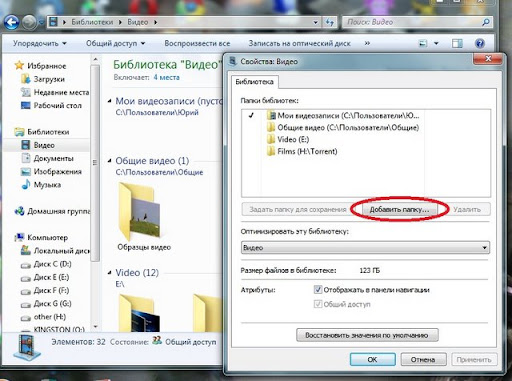Click navigation pane scrollbar up arrow
Image resolution: width=512 pixels, height=381 pixels.
pyautogui.click(x=95, y=59)
